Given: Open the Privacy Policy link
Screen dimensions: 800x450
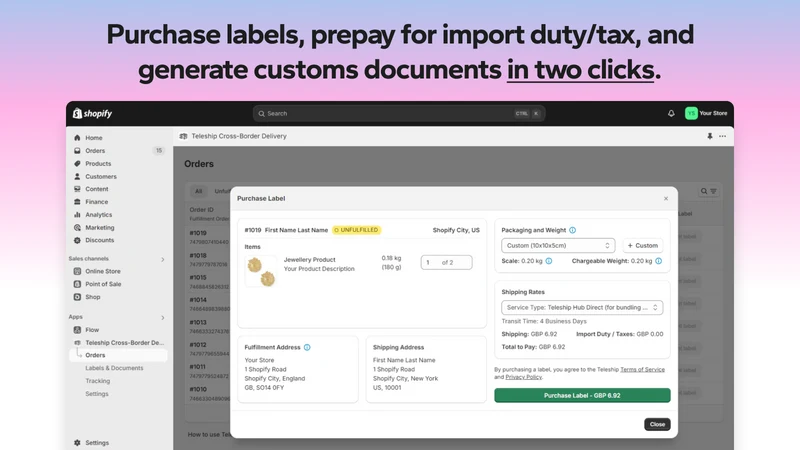Looking at the screenshot, I should click(x=523, y=377).
